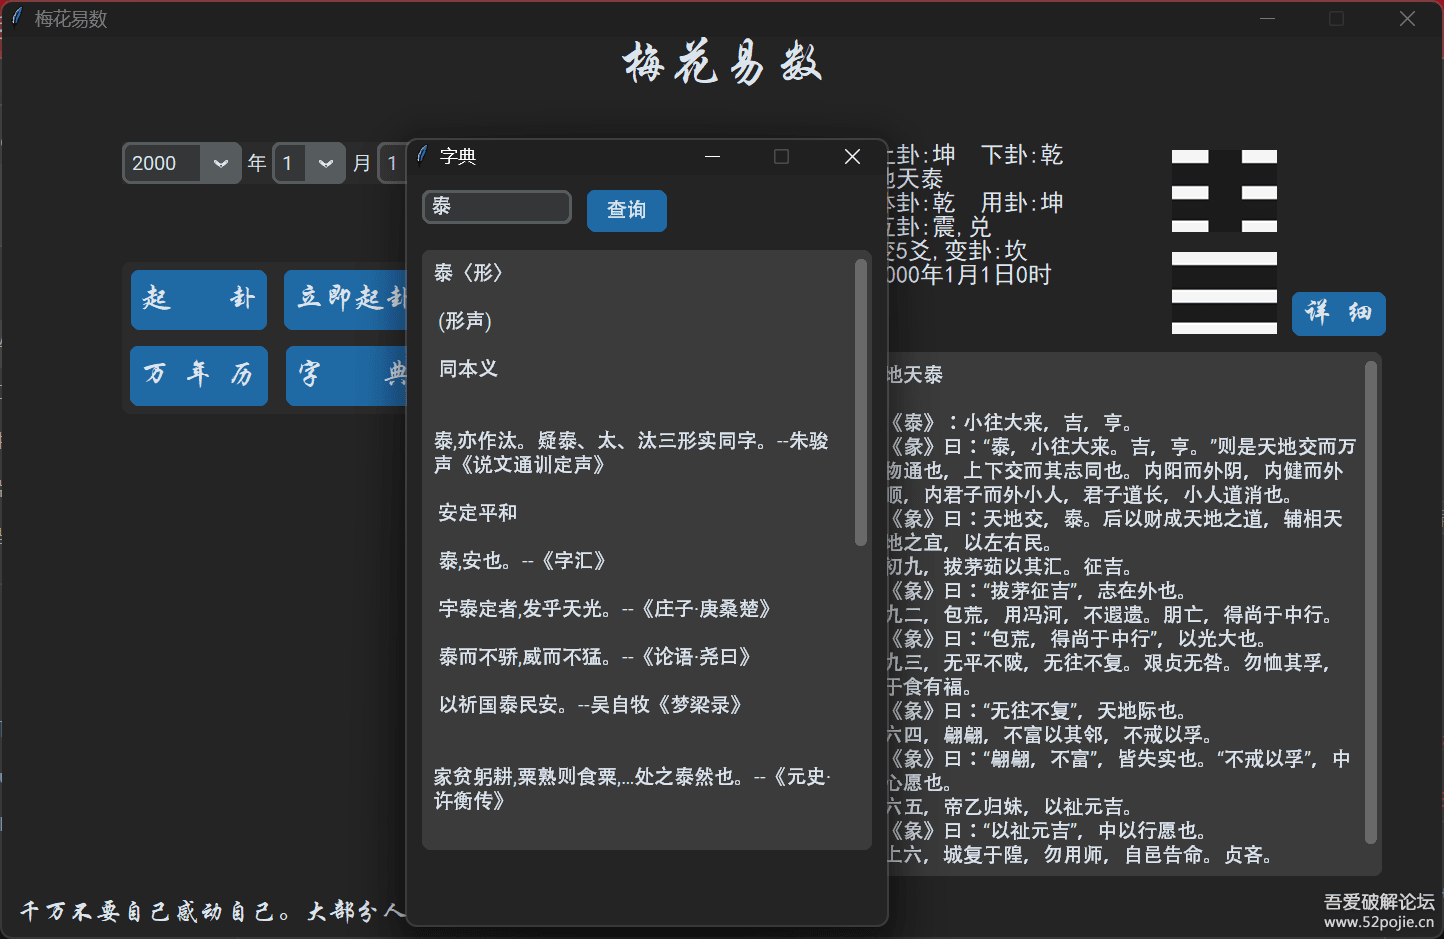The image size is (1444, 939).
Task: Click the line 六四,翩翩,不富以其邻
Action: 1050,735
